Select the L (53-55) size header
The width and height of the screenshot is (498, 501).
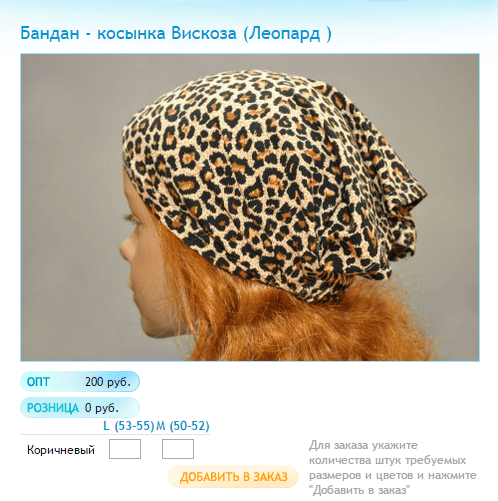[x=129, y=426]
